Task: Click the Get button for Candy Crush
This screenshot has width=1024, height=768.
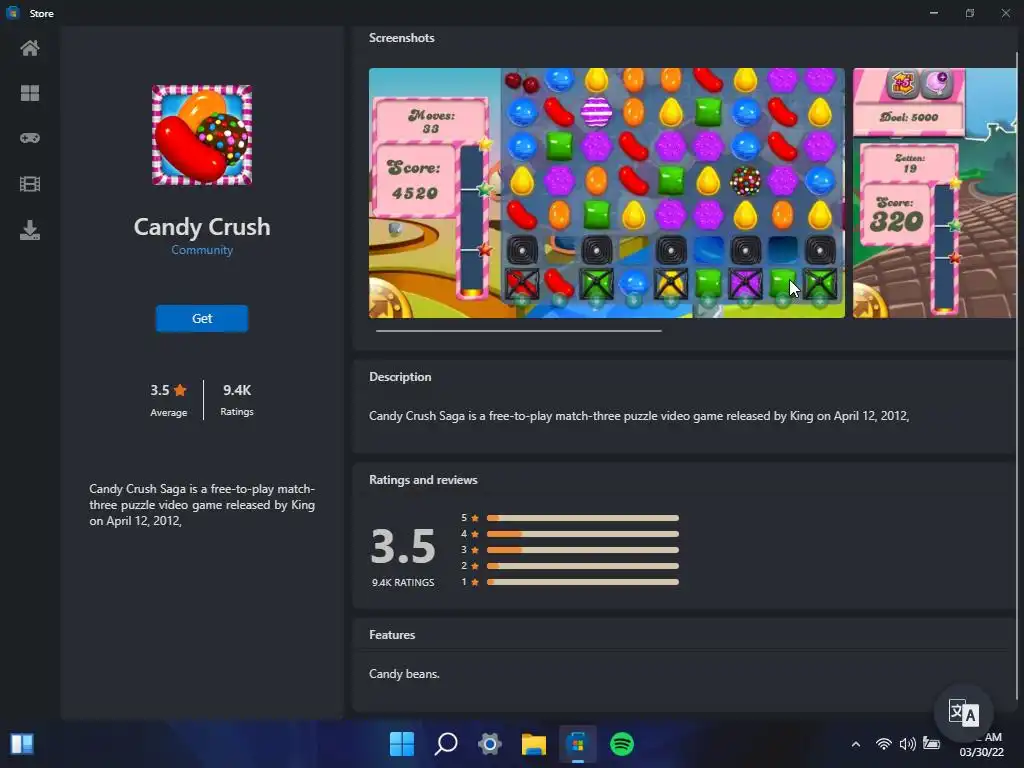Action: pos(202,318)
